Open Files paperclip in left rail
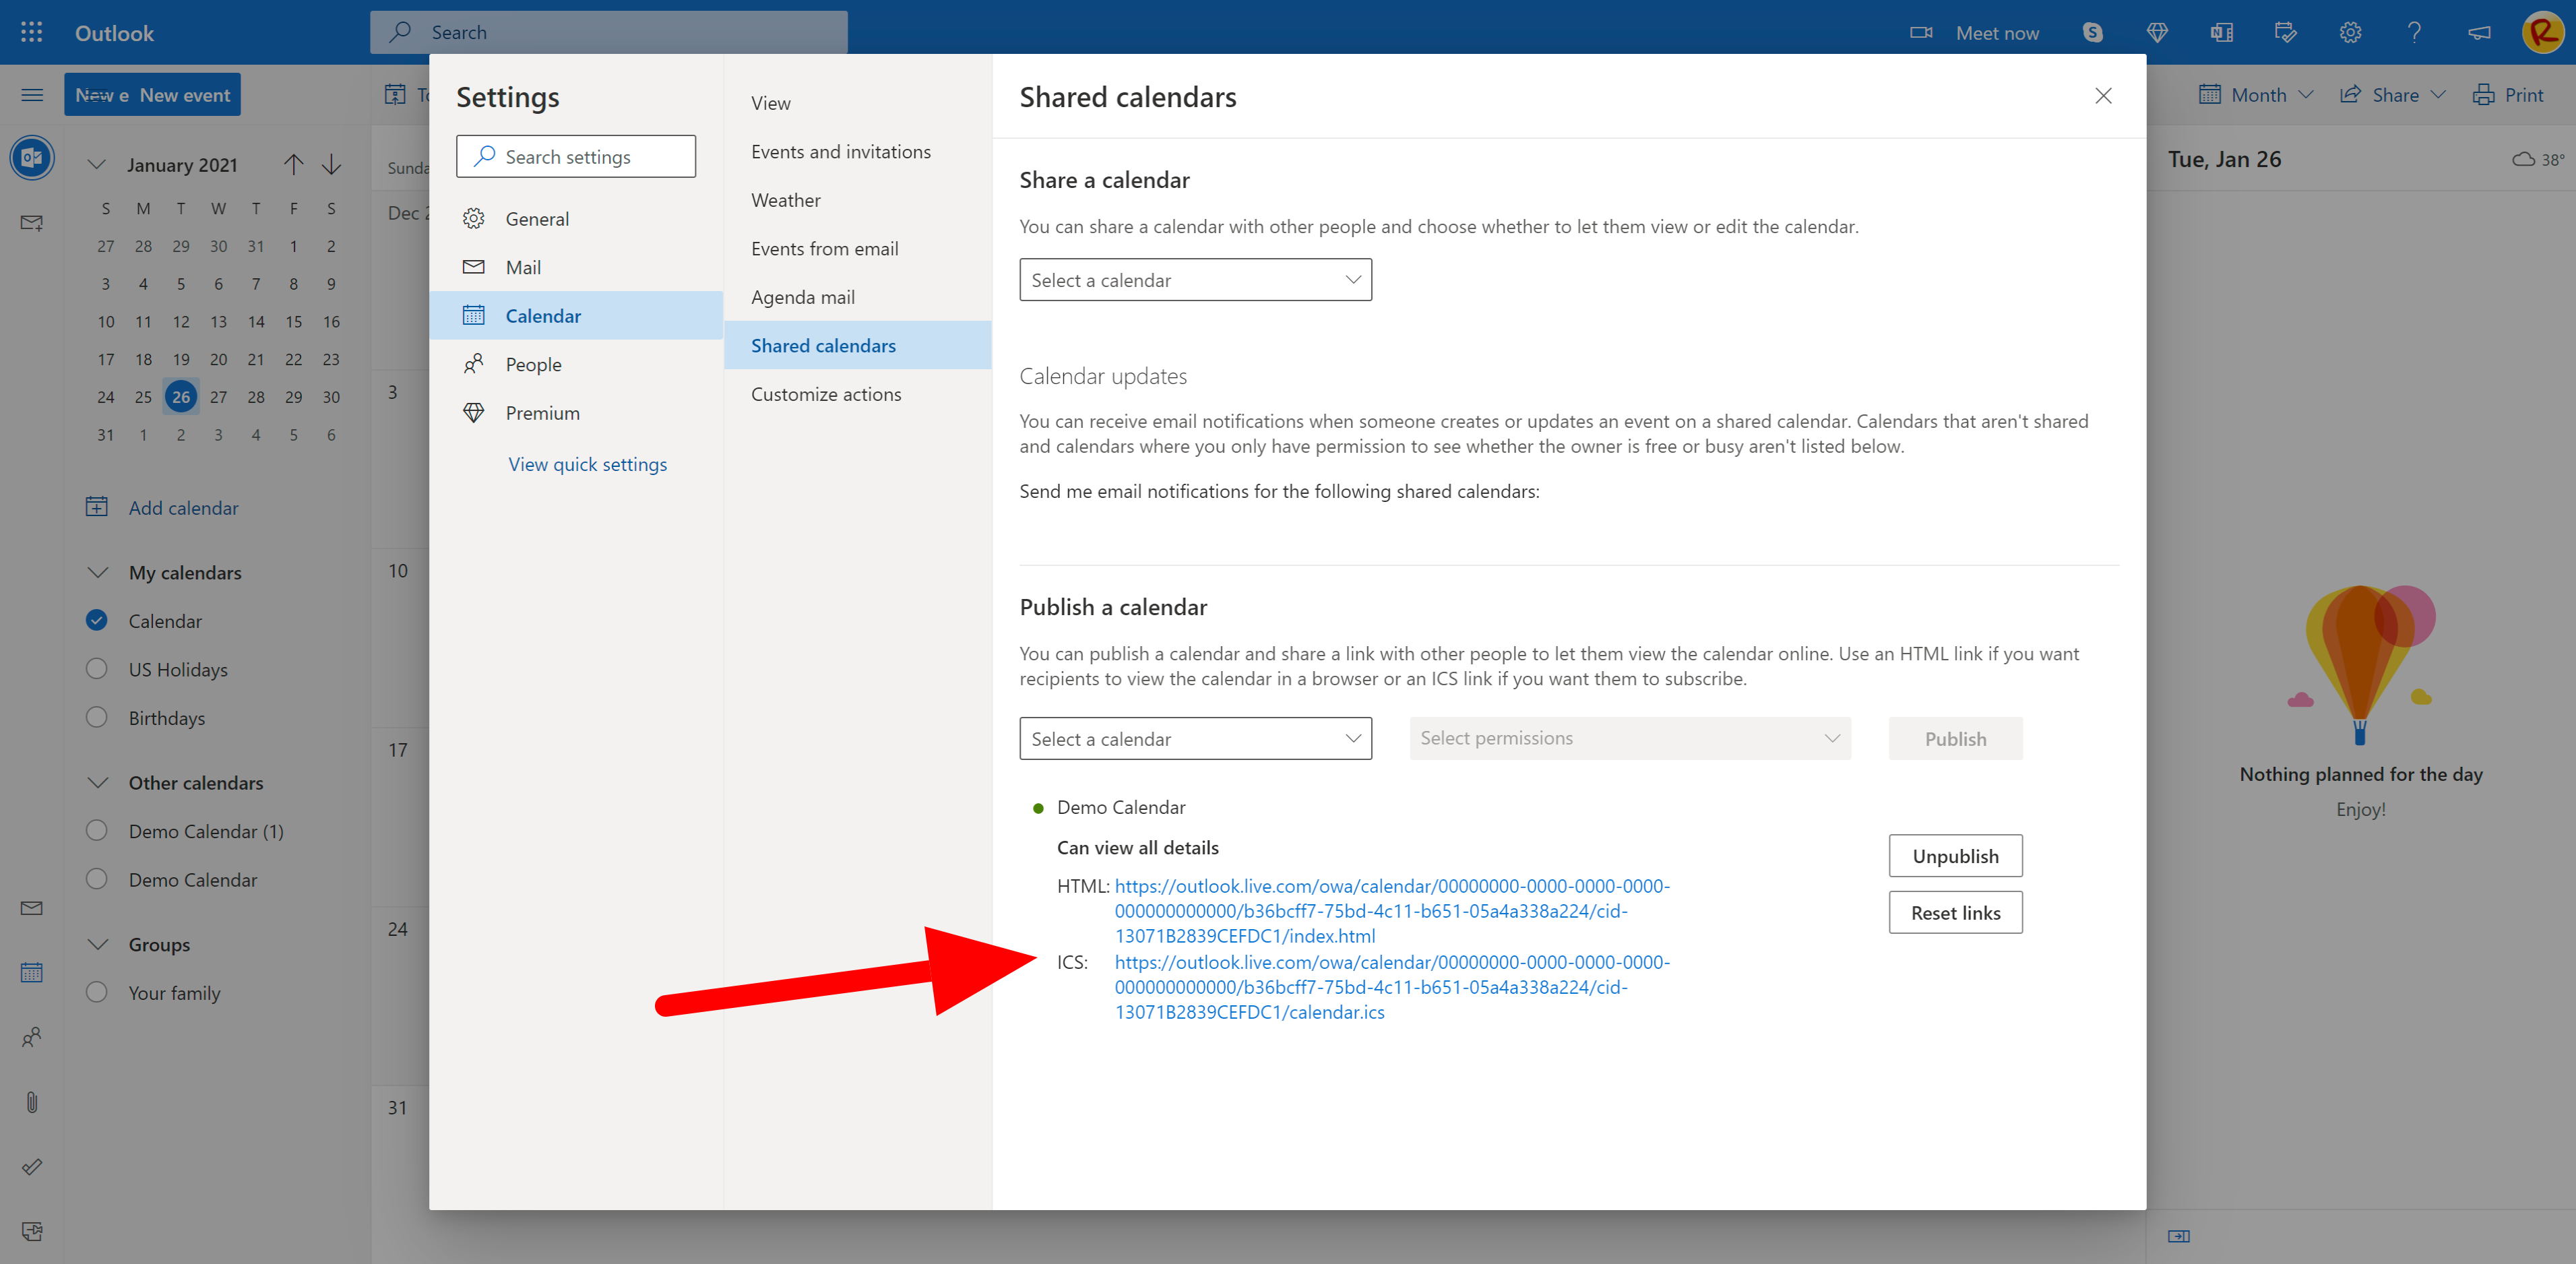This screenshot has width=2576, height=1264. (32, 1102)
